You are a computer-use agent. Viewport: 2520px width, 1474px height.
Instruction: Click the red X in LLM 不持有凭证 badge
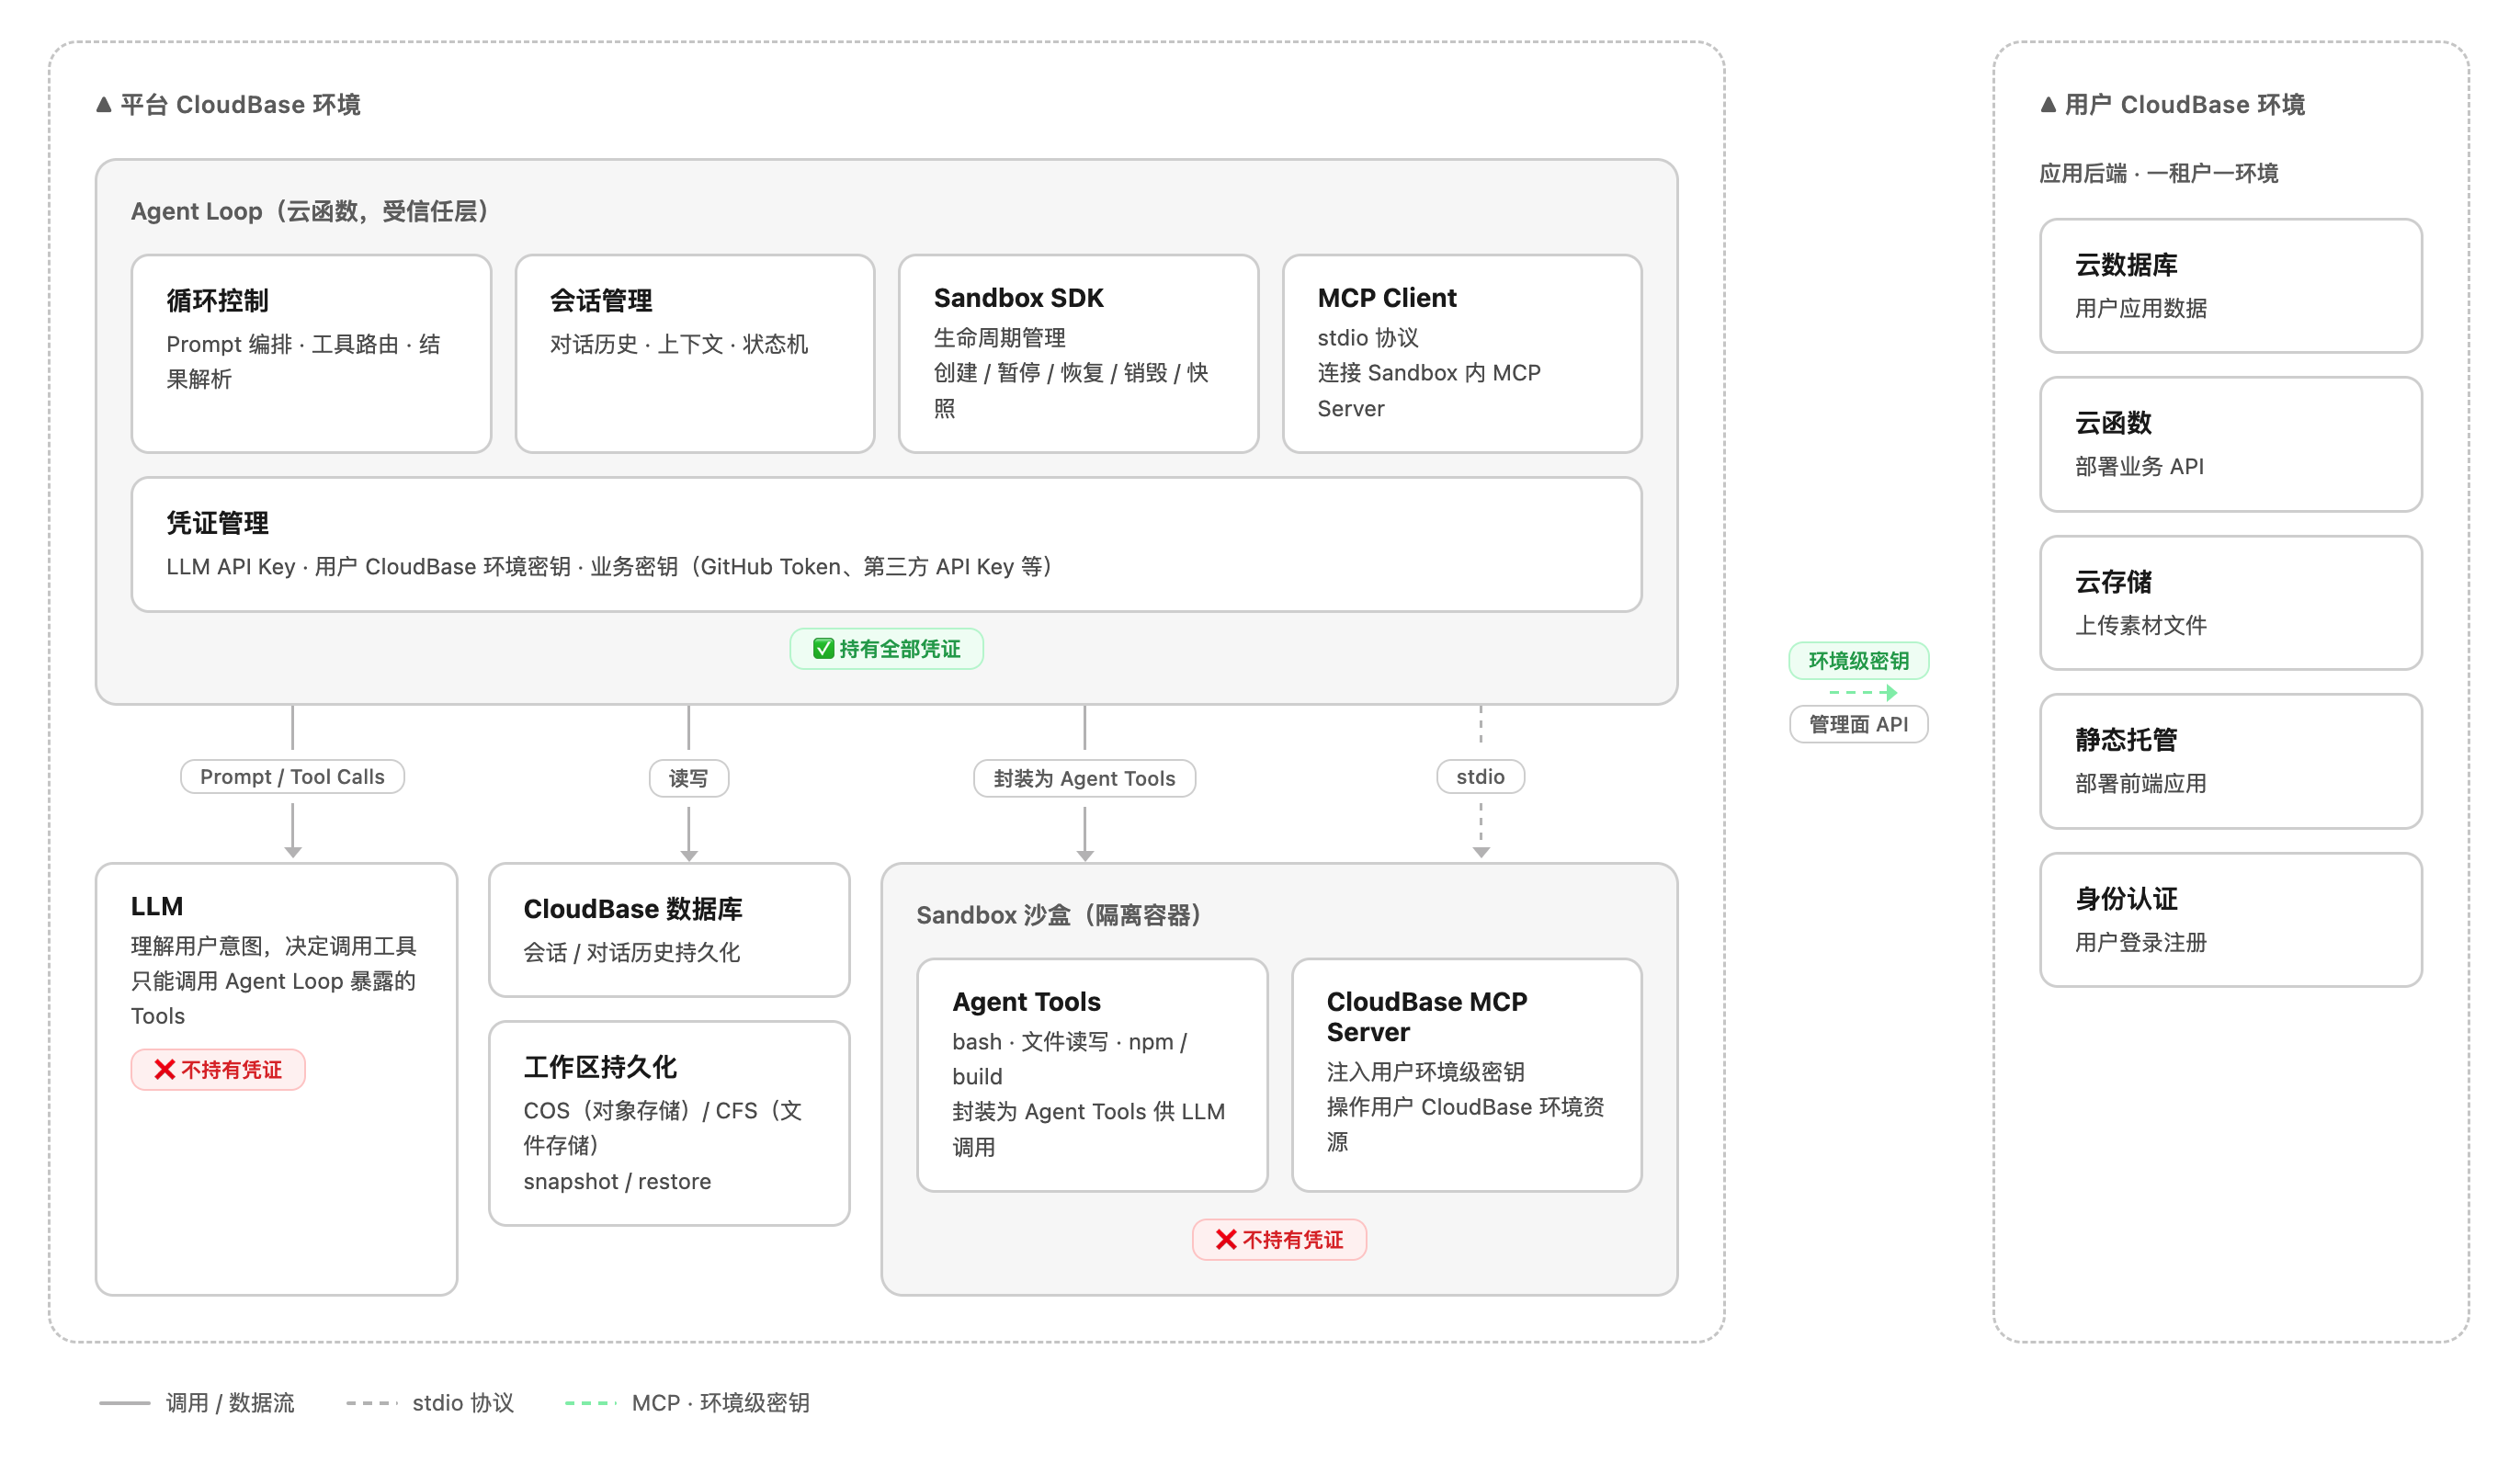pyautogui.click(x=165, y=1070)
